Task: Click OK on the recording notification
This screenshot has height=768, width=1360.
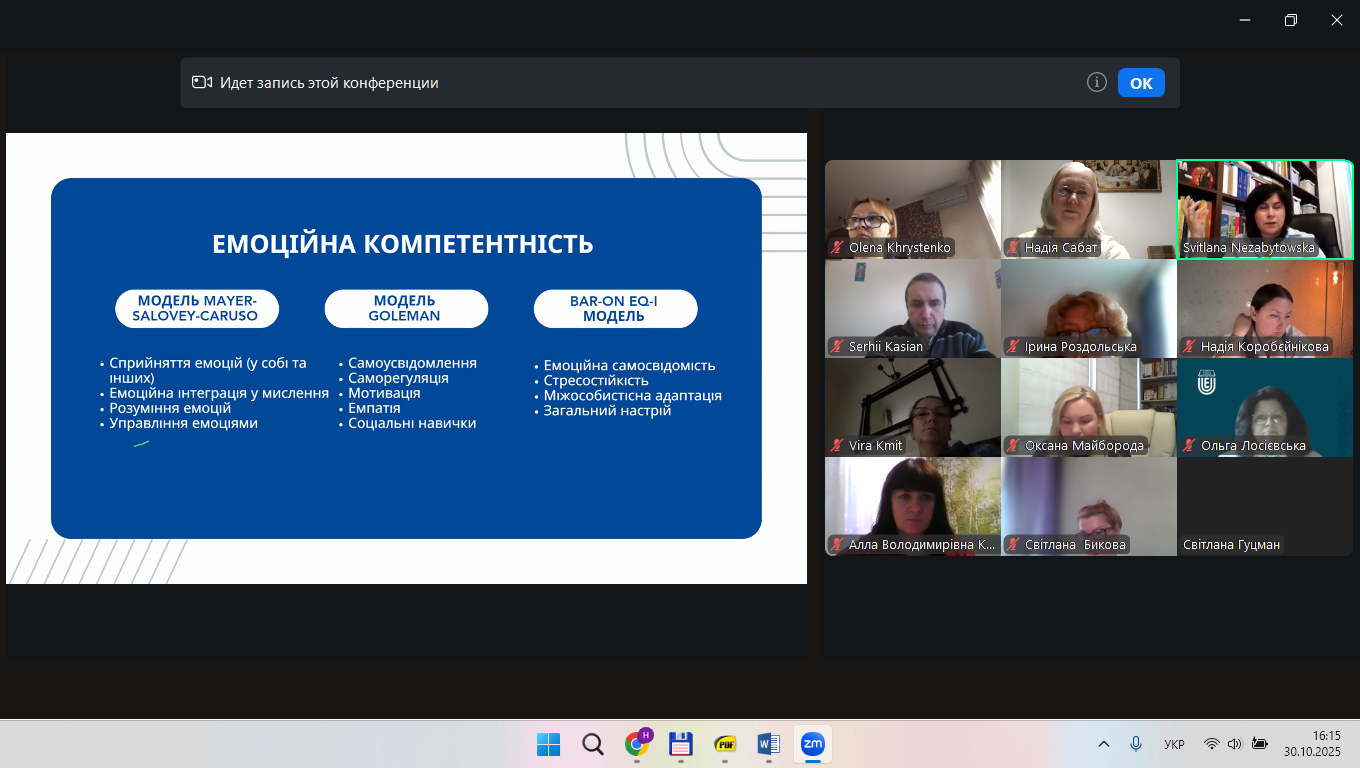Action: (x=1141, y=83)
